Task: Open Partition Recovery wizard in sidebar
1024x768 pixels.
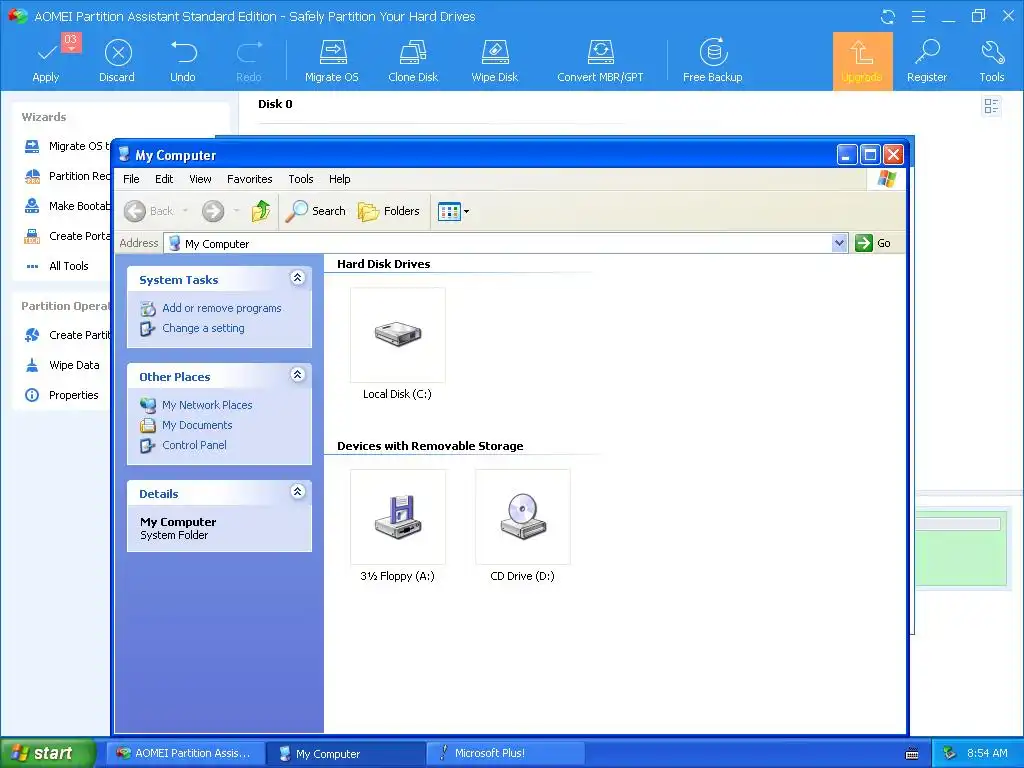Action: [x=67, y=176]
